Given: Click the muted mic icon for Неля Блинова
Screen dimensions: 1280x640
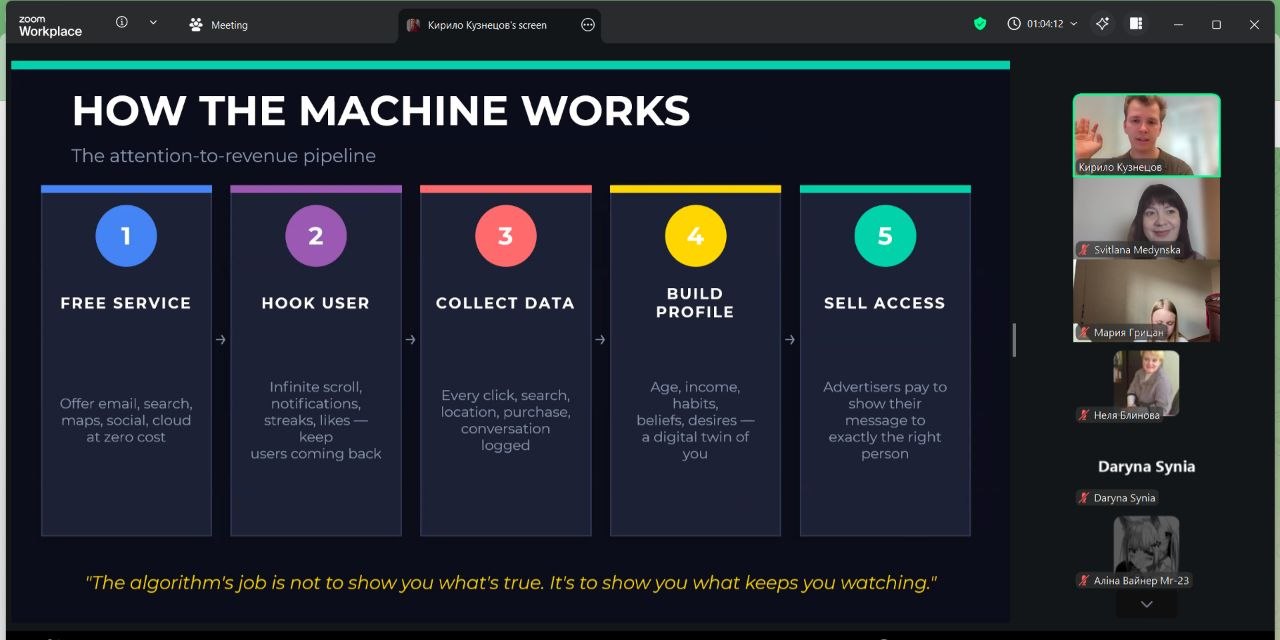Looking at the screenshot, I should coord(1083,415).
